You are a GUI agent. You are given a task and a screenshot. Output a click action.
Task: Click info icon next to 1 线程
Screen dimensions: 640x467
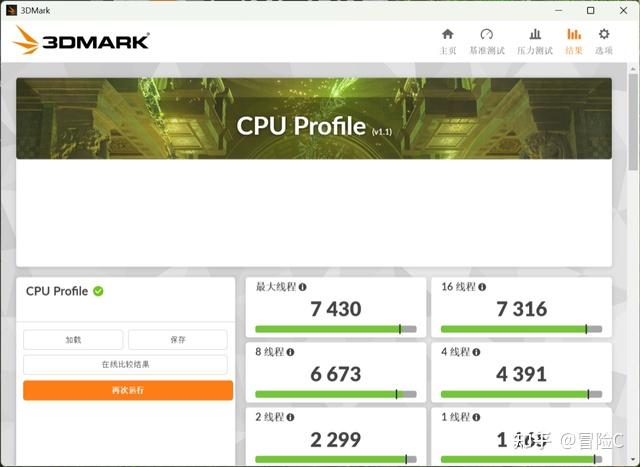point(476,417)
